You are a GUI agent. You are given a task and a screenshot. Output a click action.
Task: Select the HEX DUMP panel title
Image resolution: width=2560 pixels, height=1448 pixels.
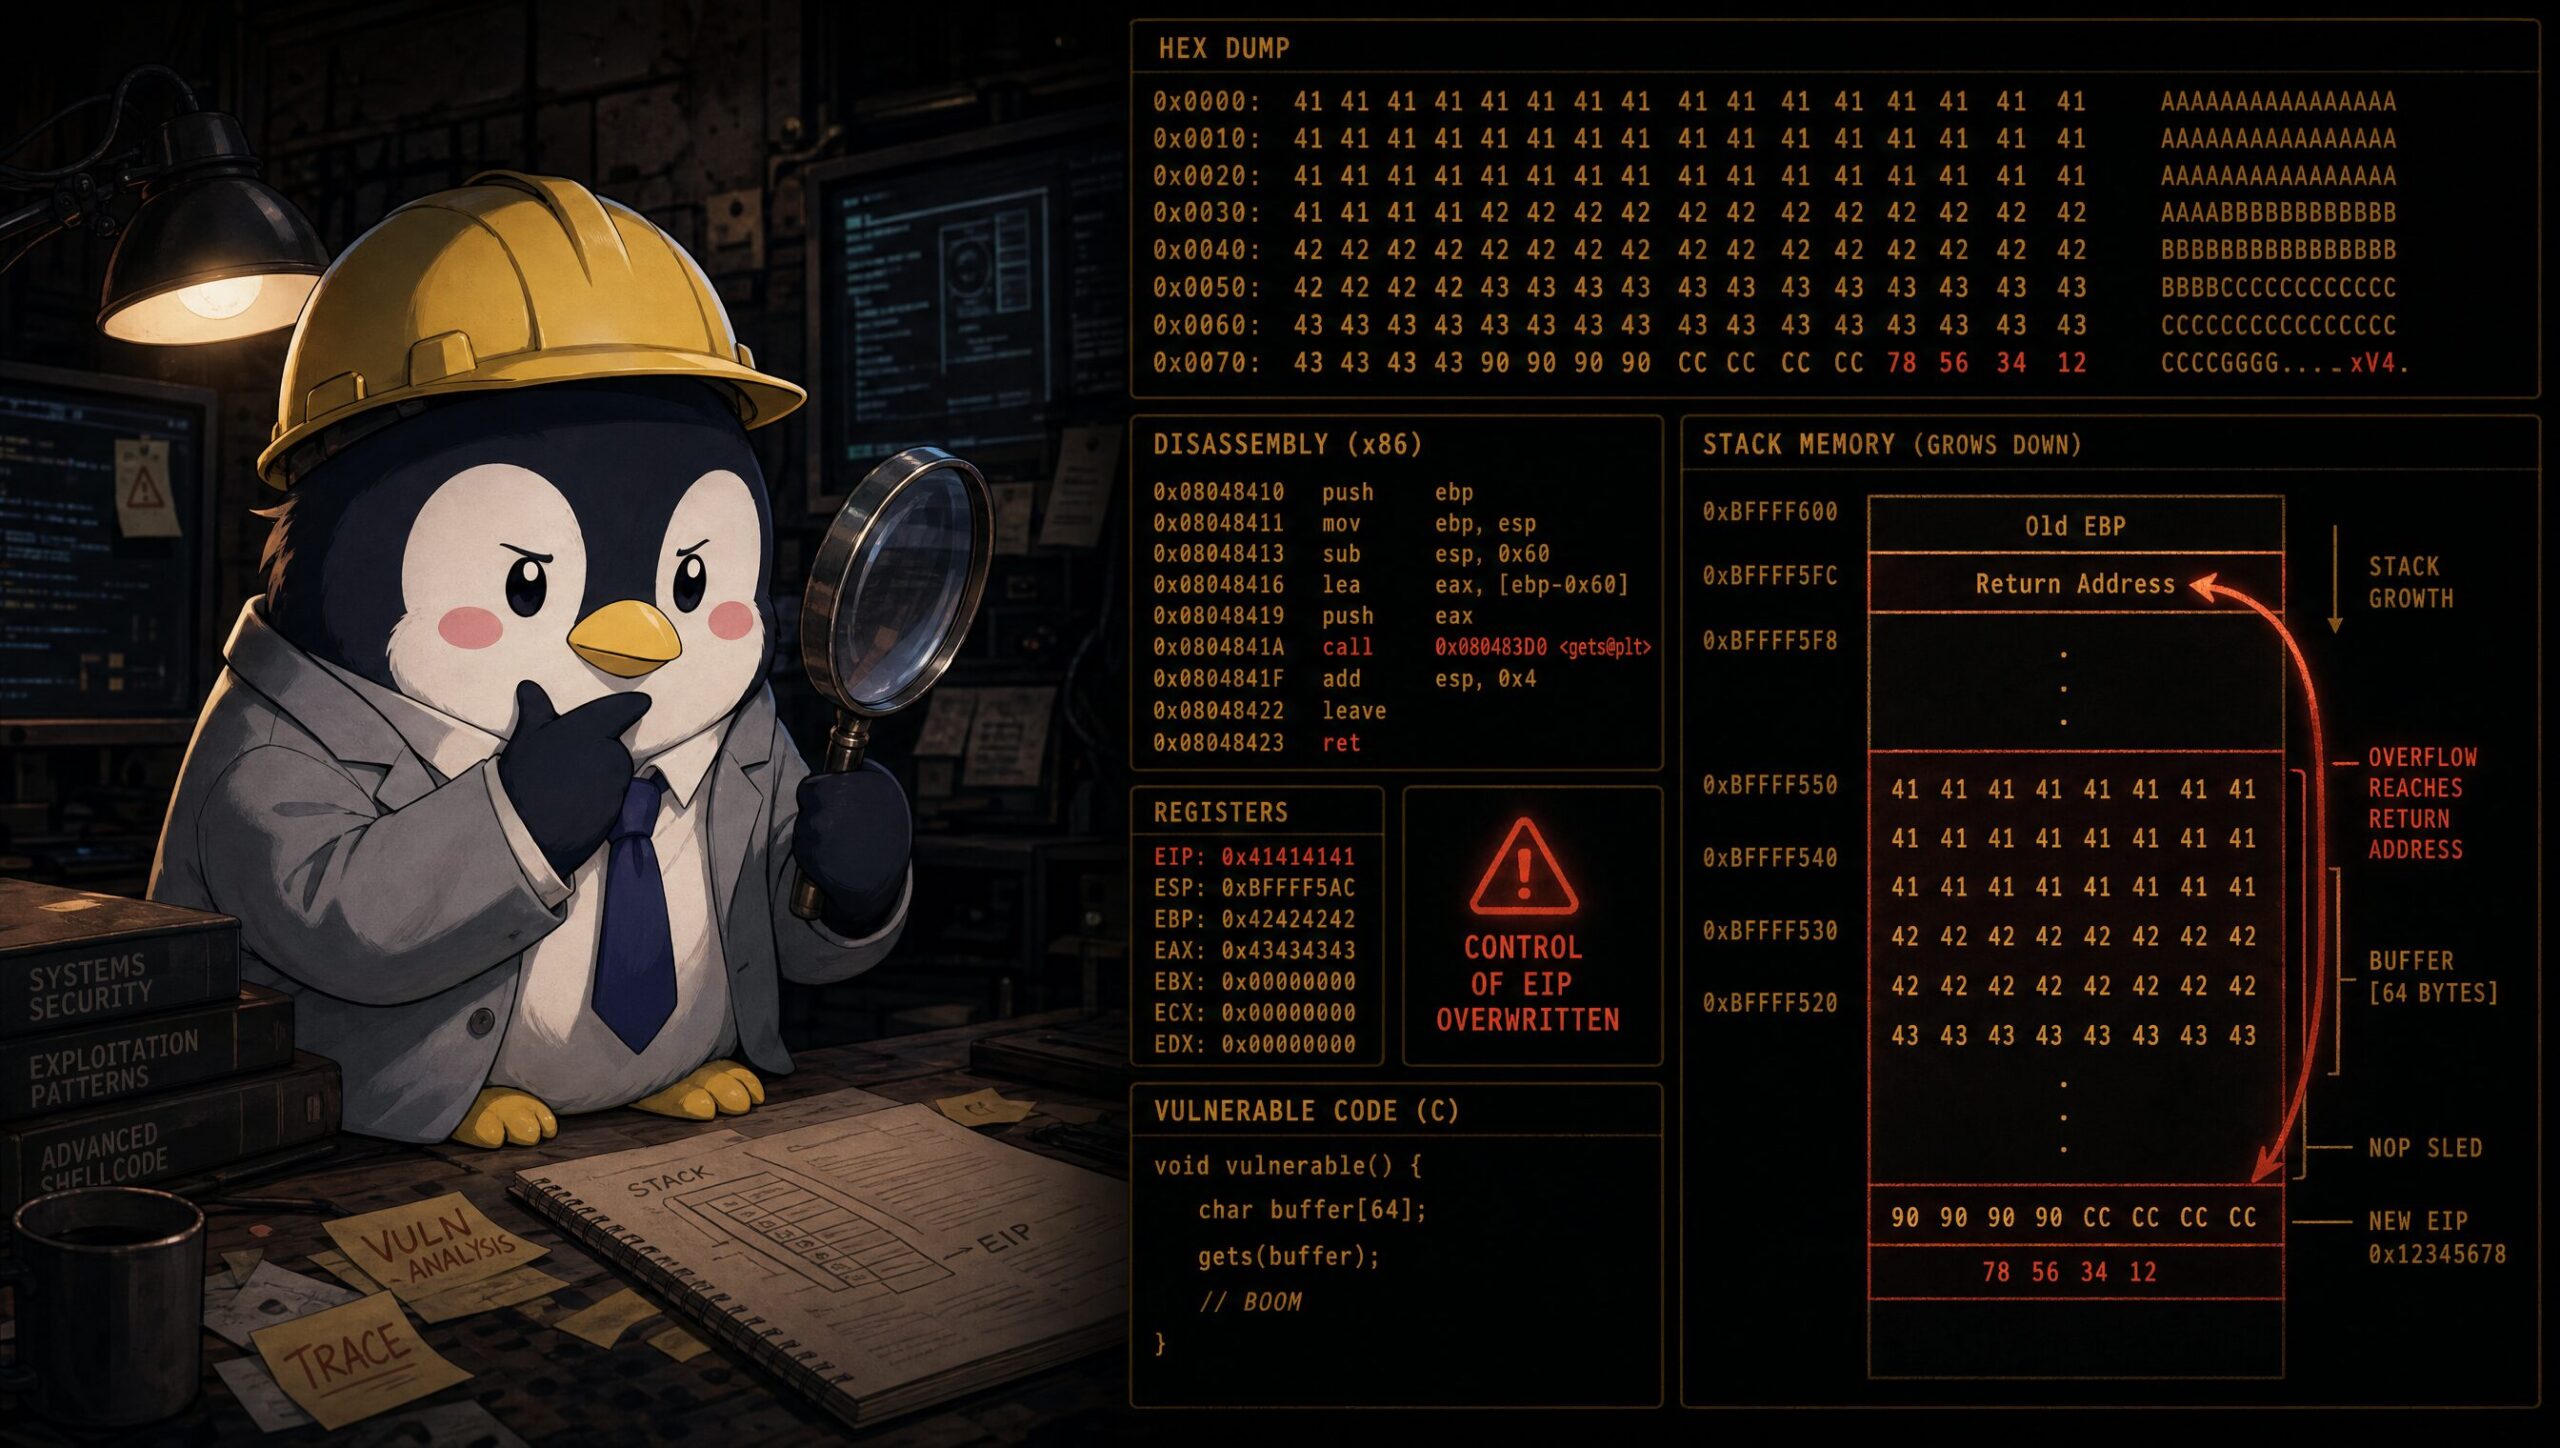[x=1224, y=48]
